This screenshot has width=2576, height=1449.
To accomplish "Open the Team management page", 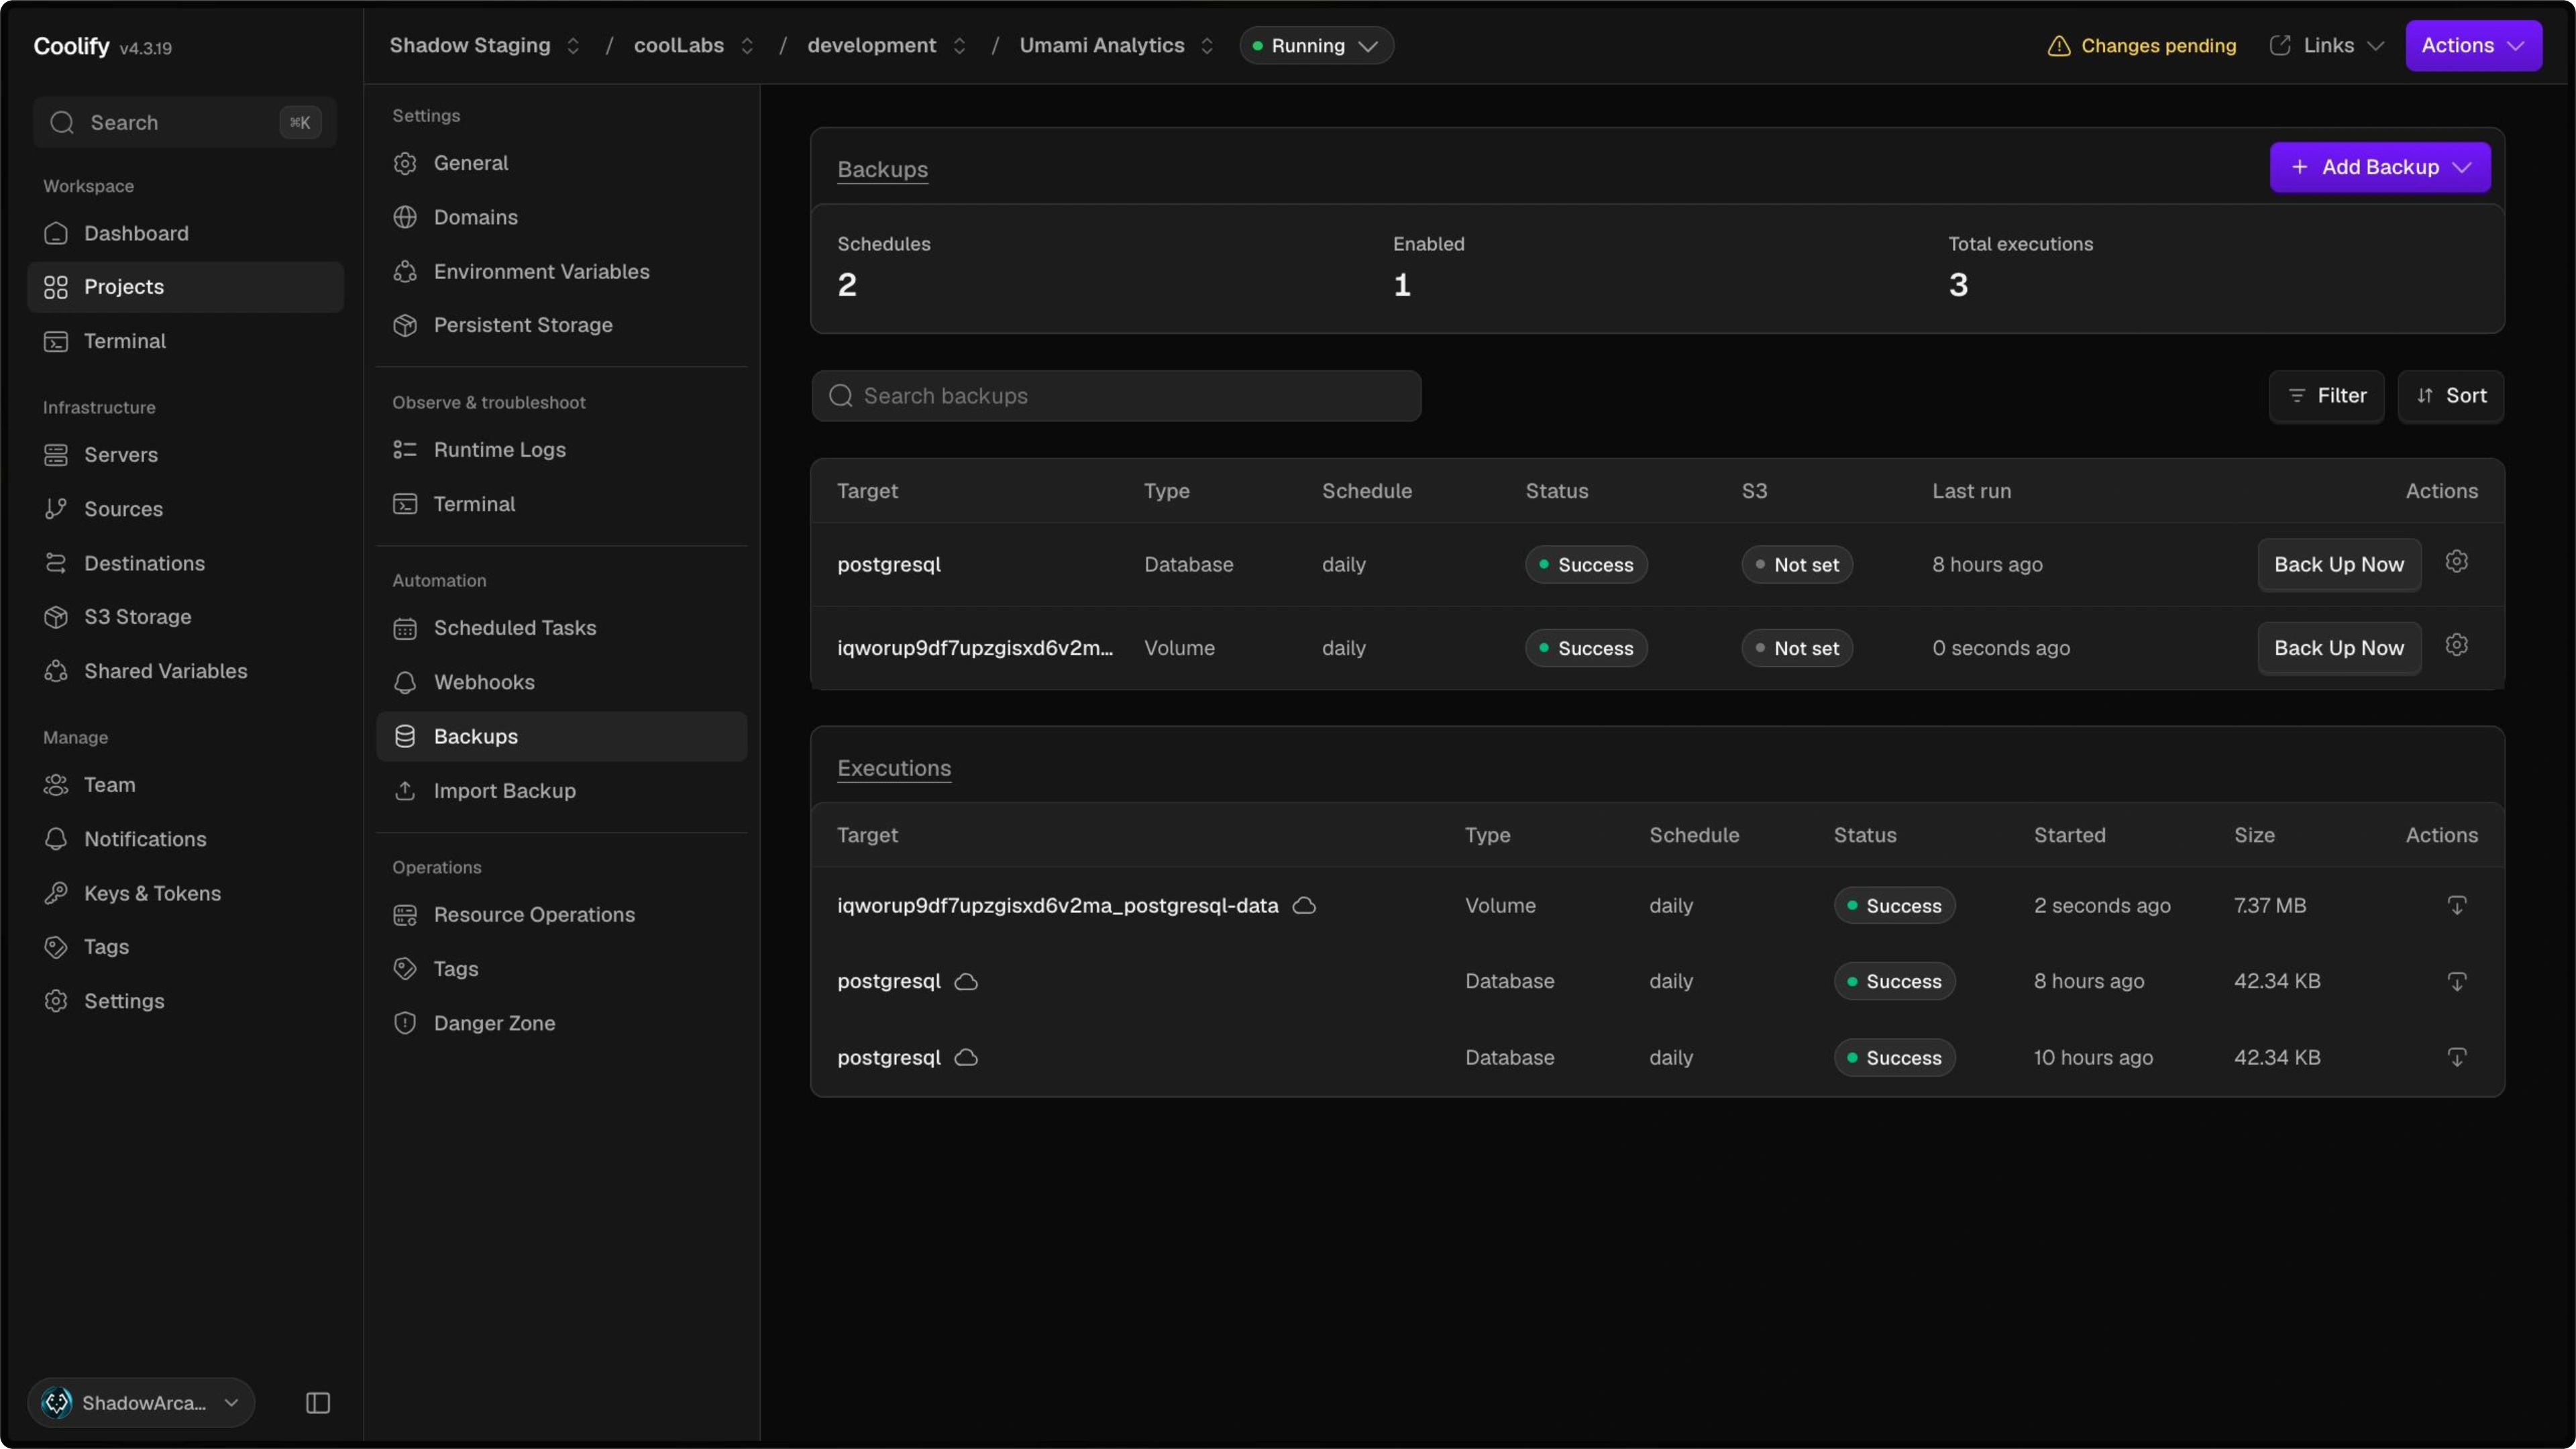I will pyautogui.click(x=186, y=785).
